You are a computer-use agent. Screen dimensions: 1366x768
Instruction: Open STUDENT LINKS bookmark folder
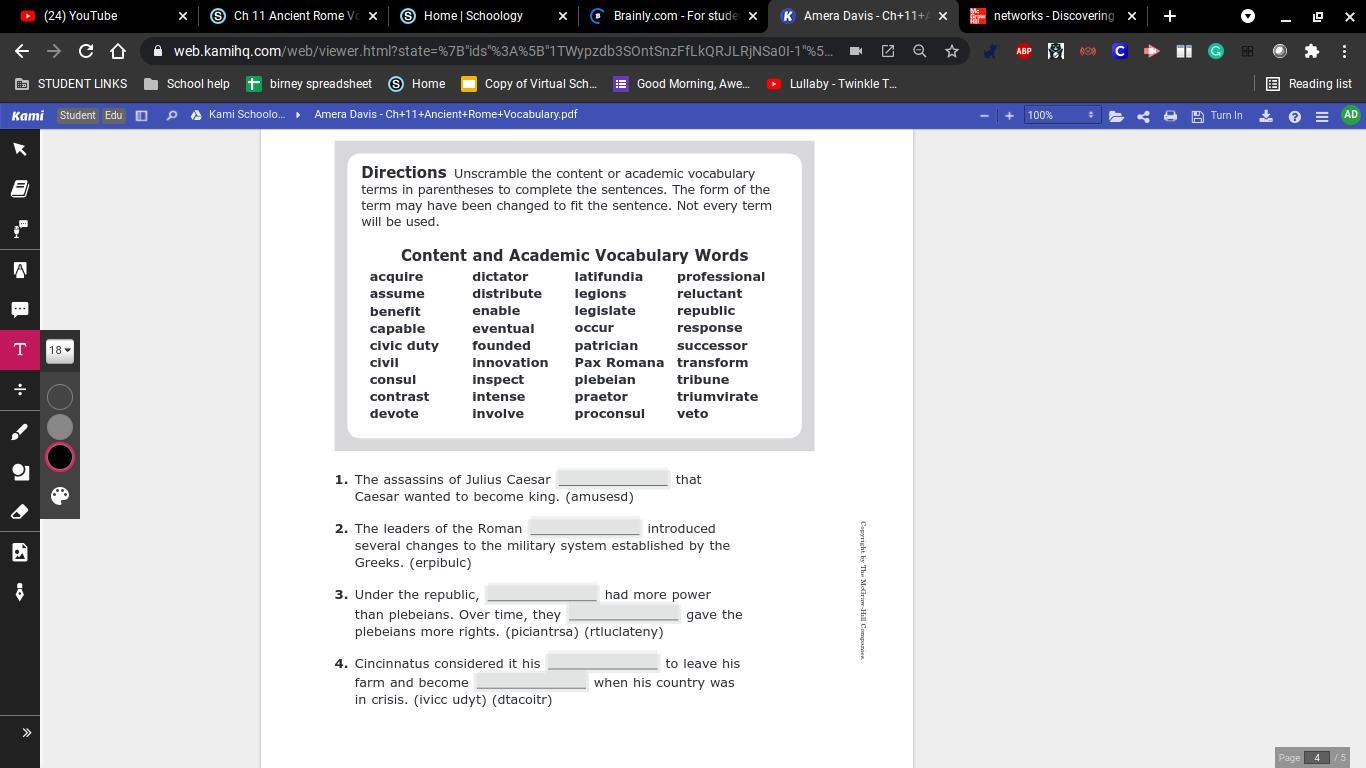[x=71, y=84]
